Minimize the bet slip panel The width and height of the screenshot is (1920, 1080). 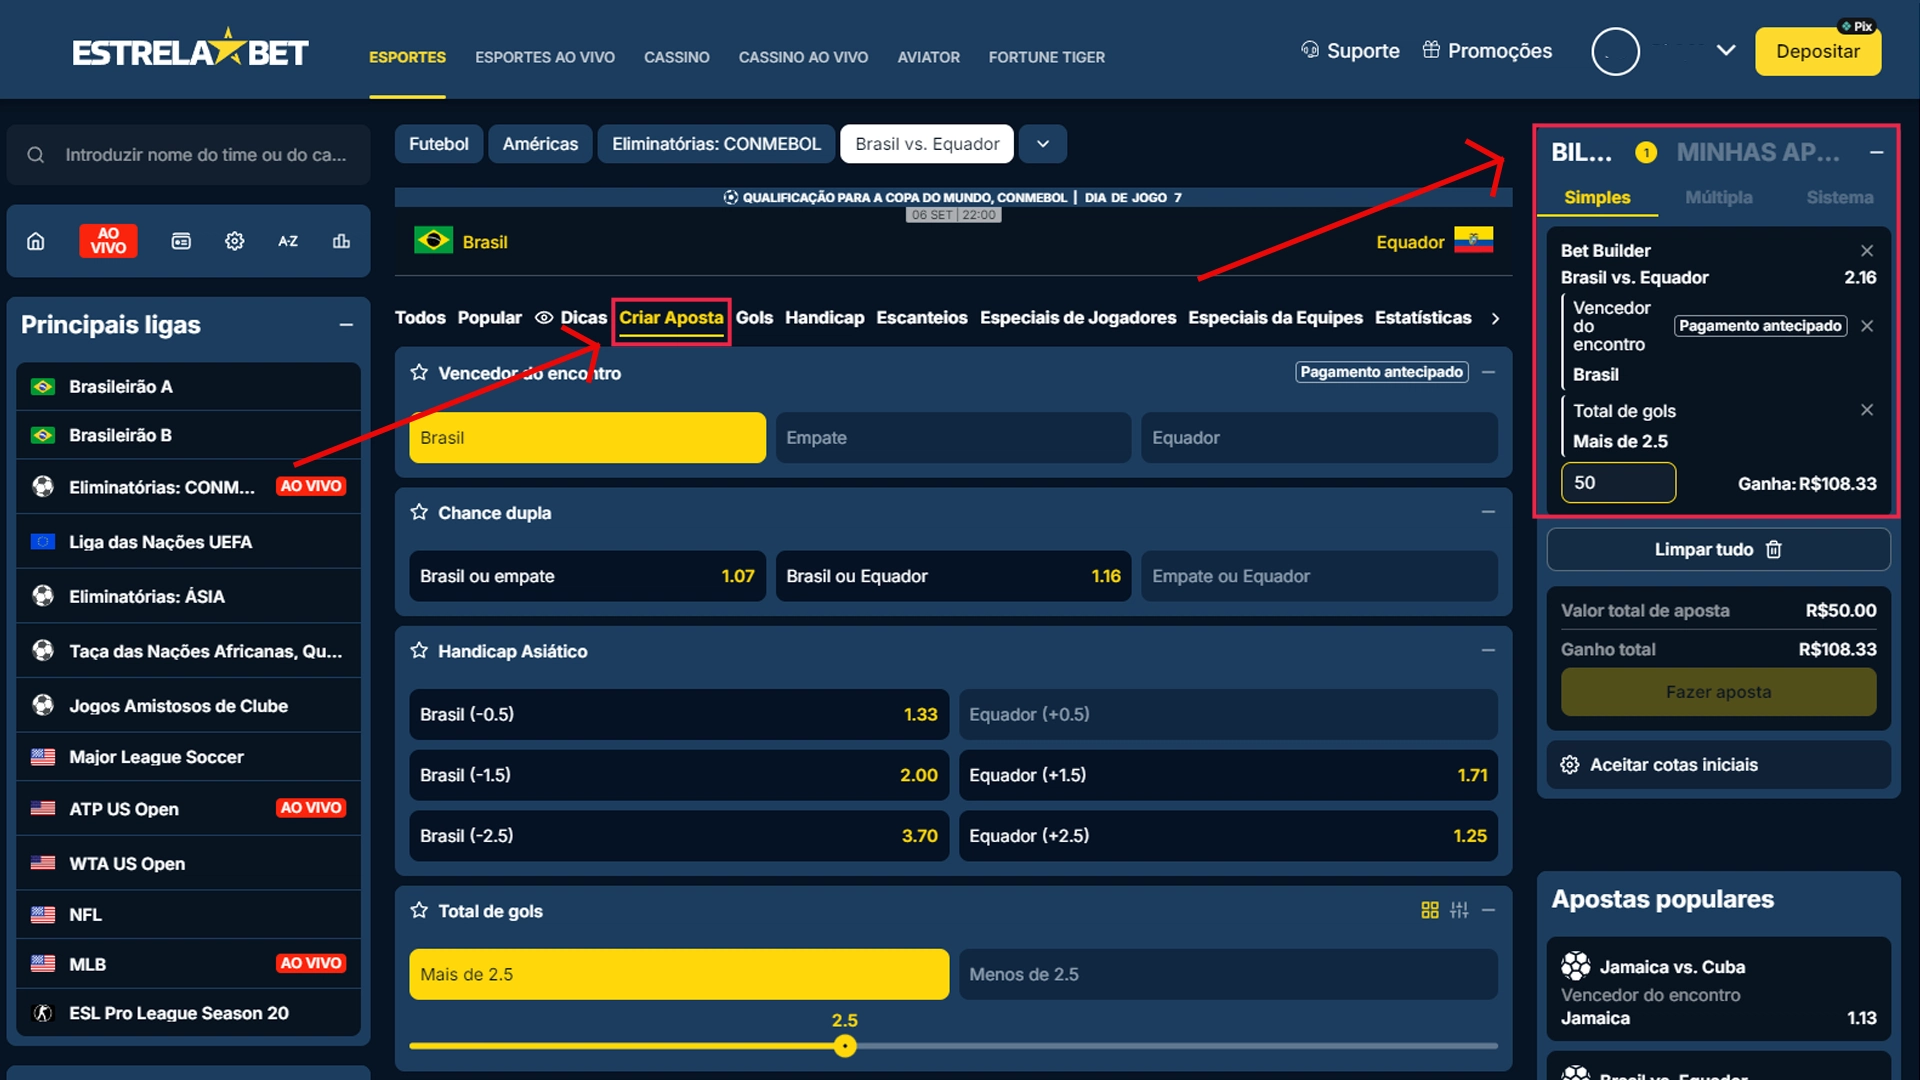pos(1877,152)
